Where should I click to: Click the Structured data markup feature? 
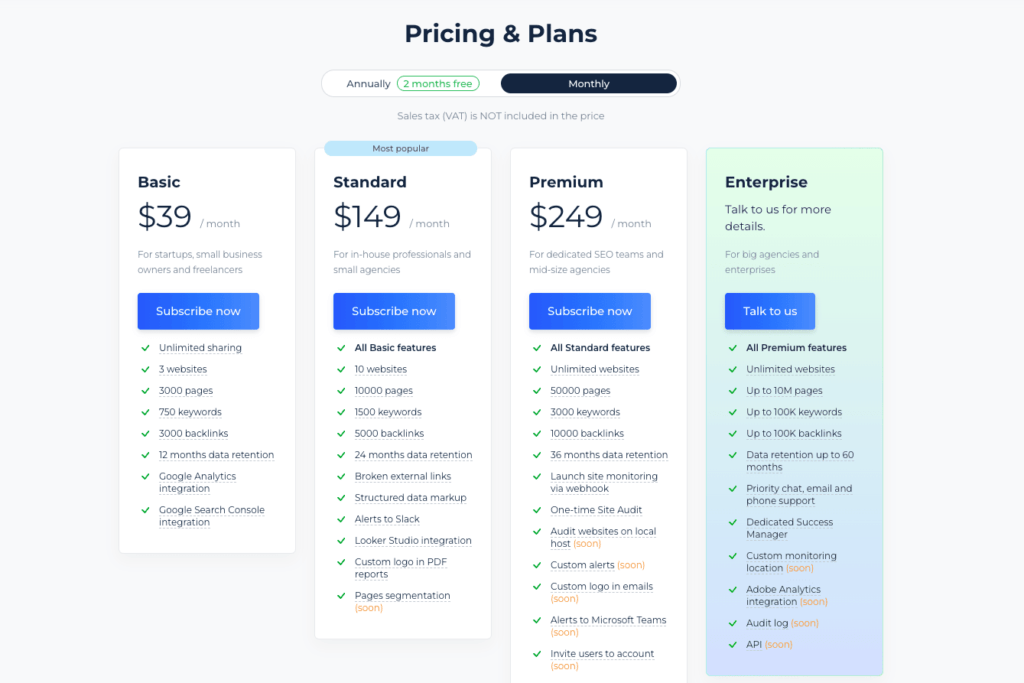coord(410,498)
